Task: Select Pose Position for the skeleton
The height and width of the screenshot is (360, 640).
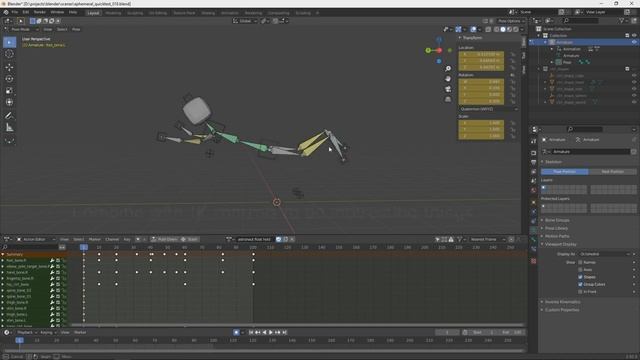Action: click(564, 172)
